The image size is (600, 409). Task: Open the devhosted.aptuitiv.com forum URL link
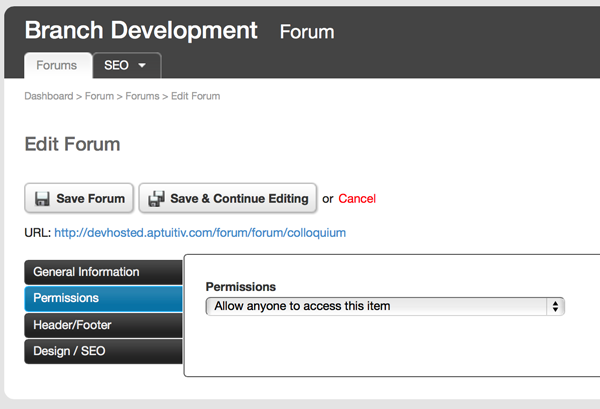[200, 233]
